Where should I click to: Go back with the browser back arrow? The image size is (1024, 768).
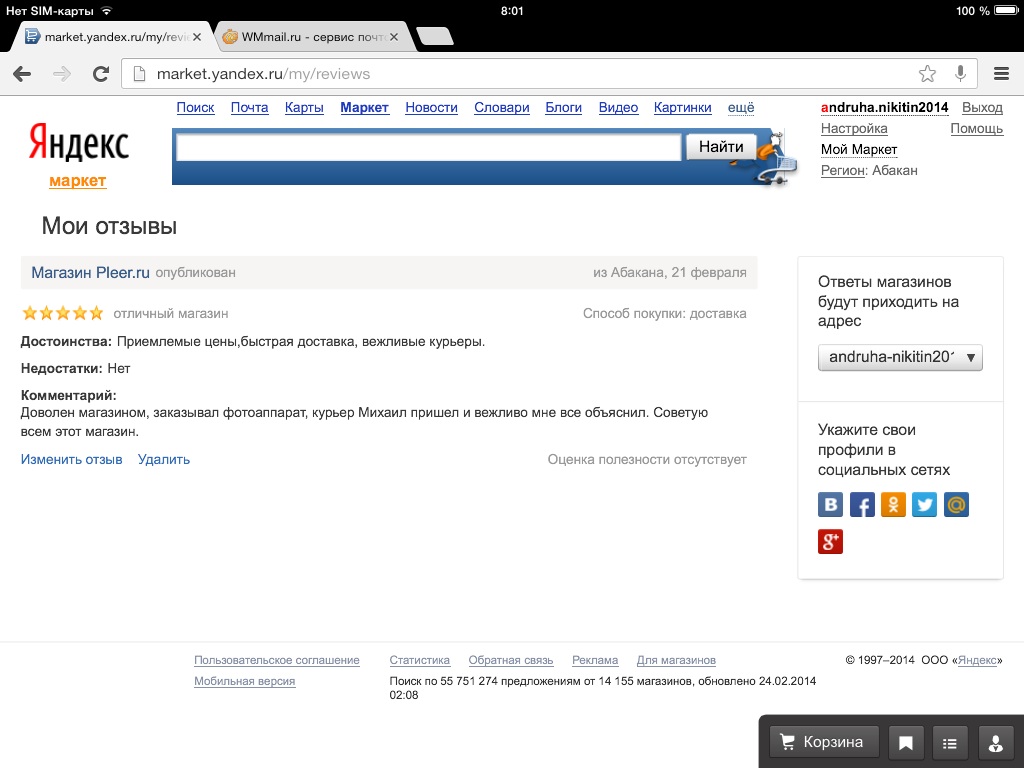click(x=22, y=74)
